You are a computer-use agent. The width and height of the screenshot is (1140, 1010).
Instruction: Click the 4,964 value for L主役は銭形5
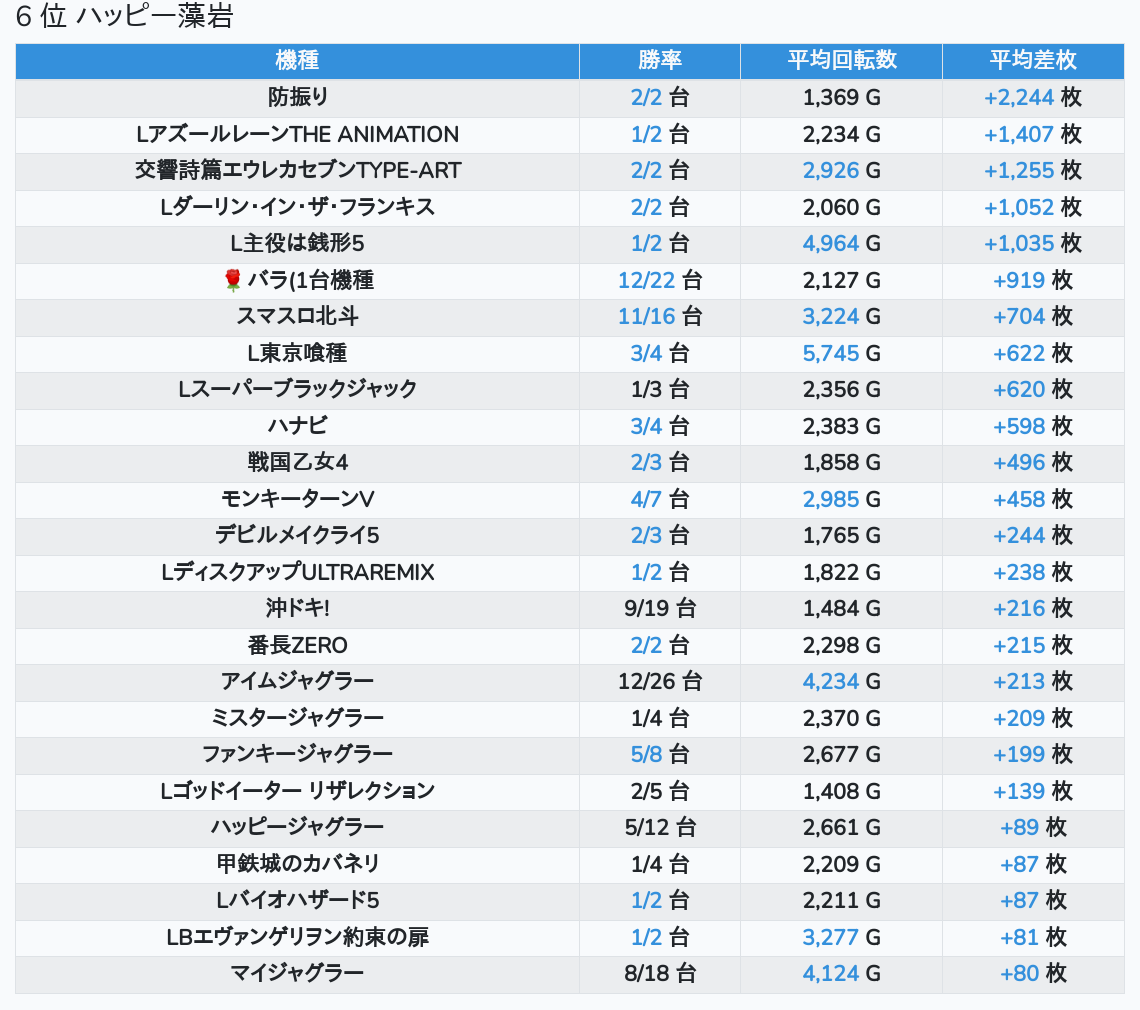830,243
